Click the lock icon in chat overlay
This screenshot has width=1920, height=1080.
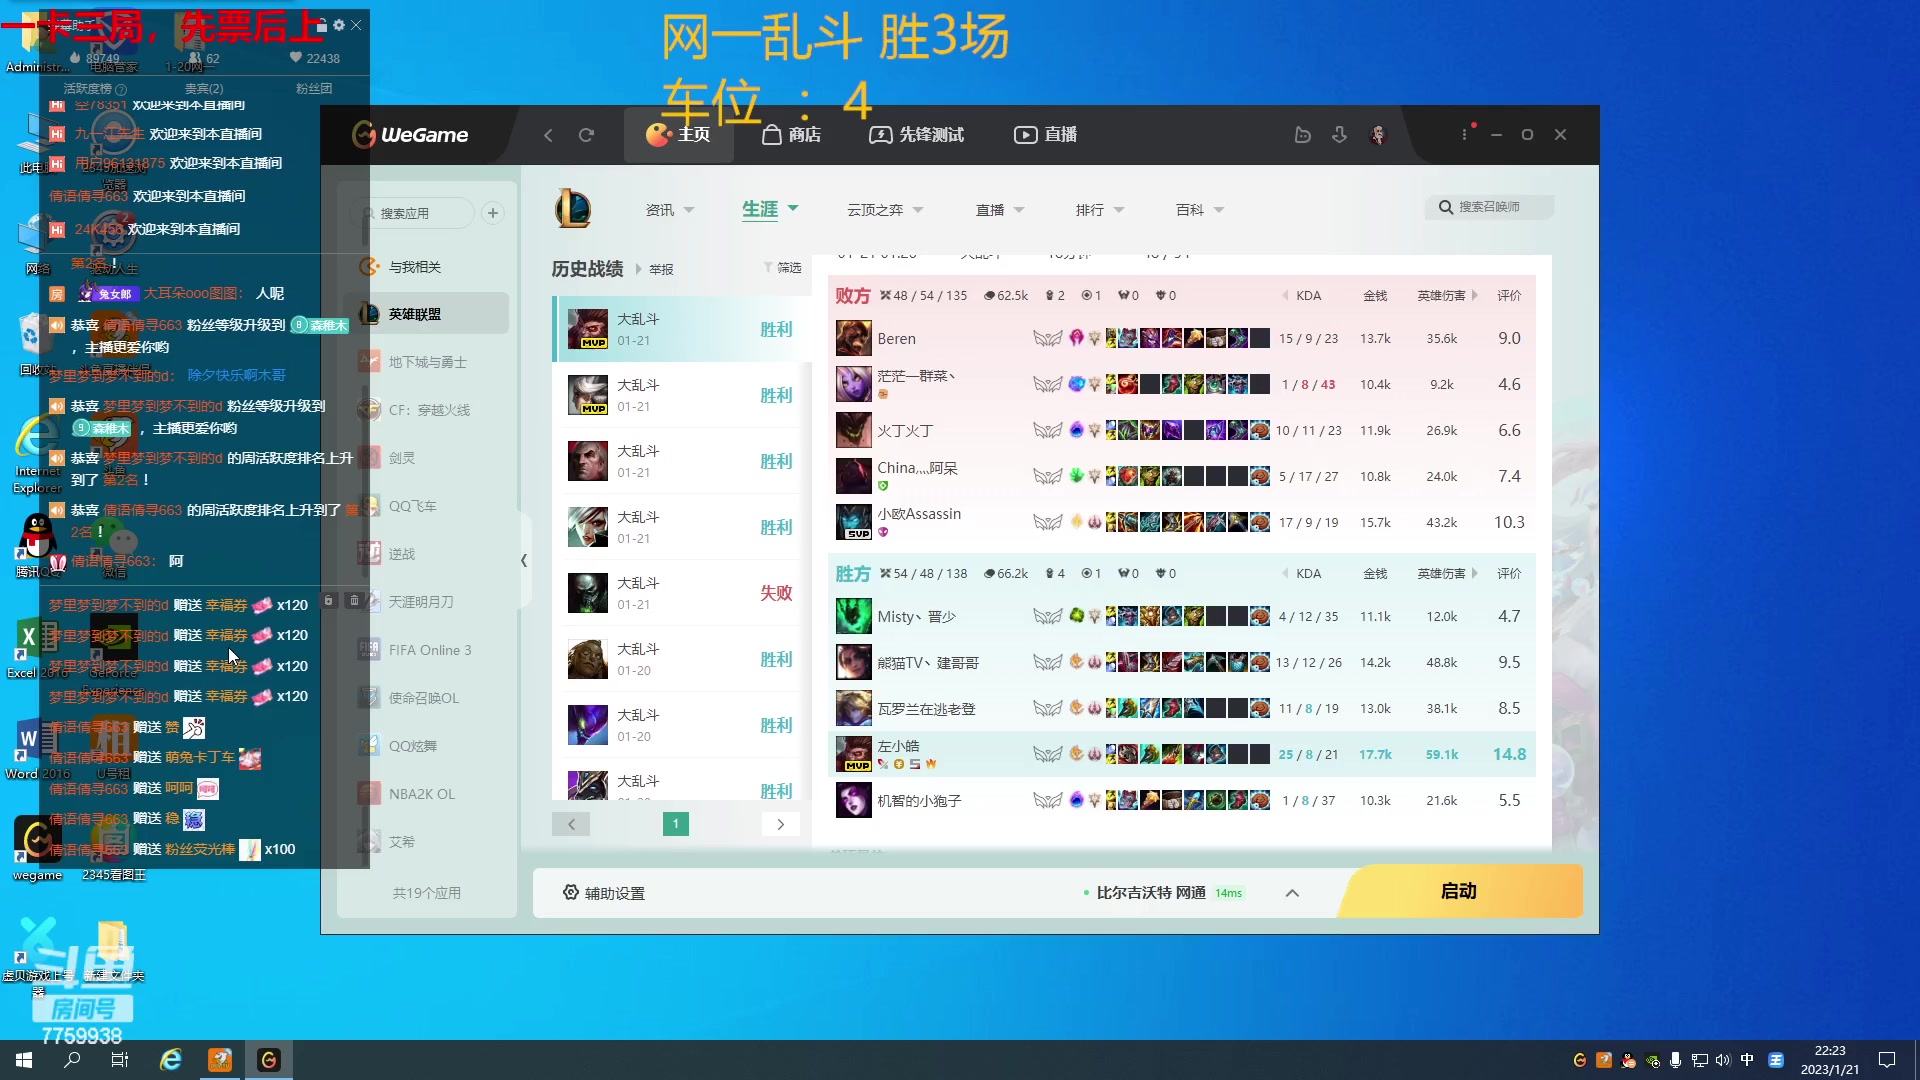coord(328,601)
